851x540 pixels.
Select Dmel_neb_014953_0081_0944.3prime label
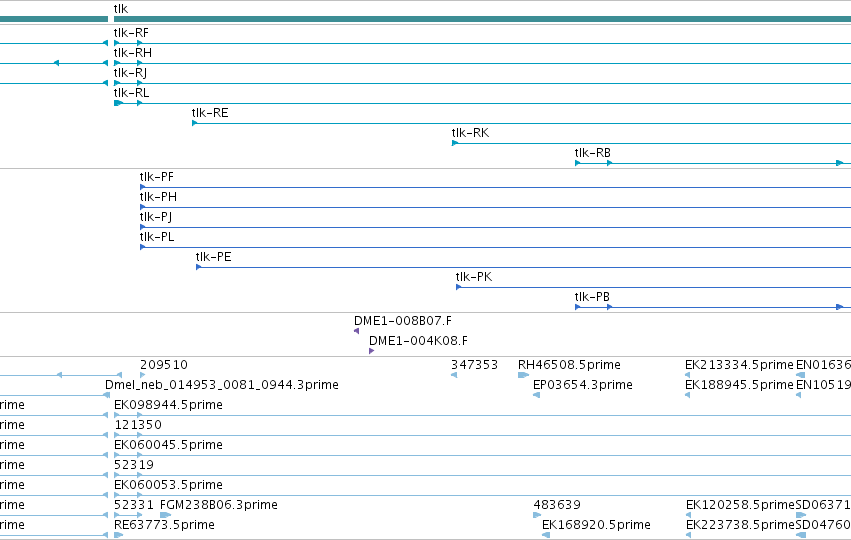coord(221,386)
